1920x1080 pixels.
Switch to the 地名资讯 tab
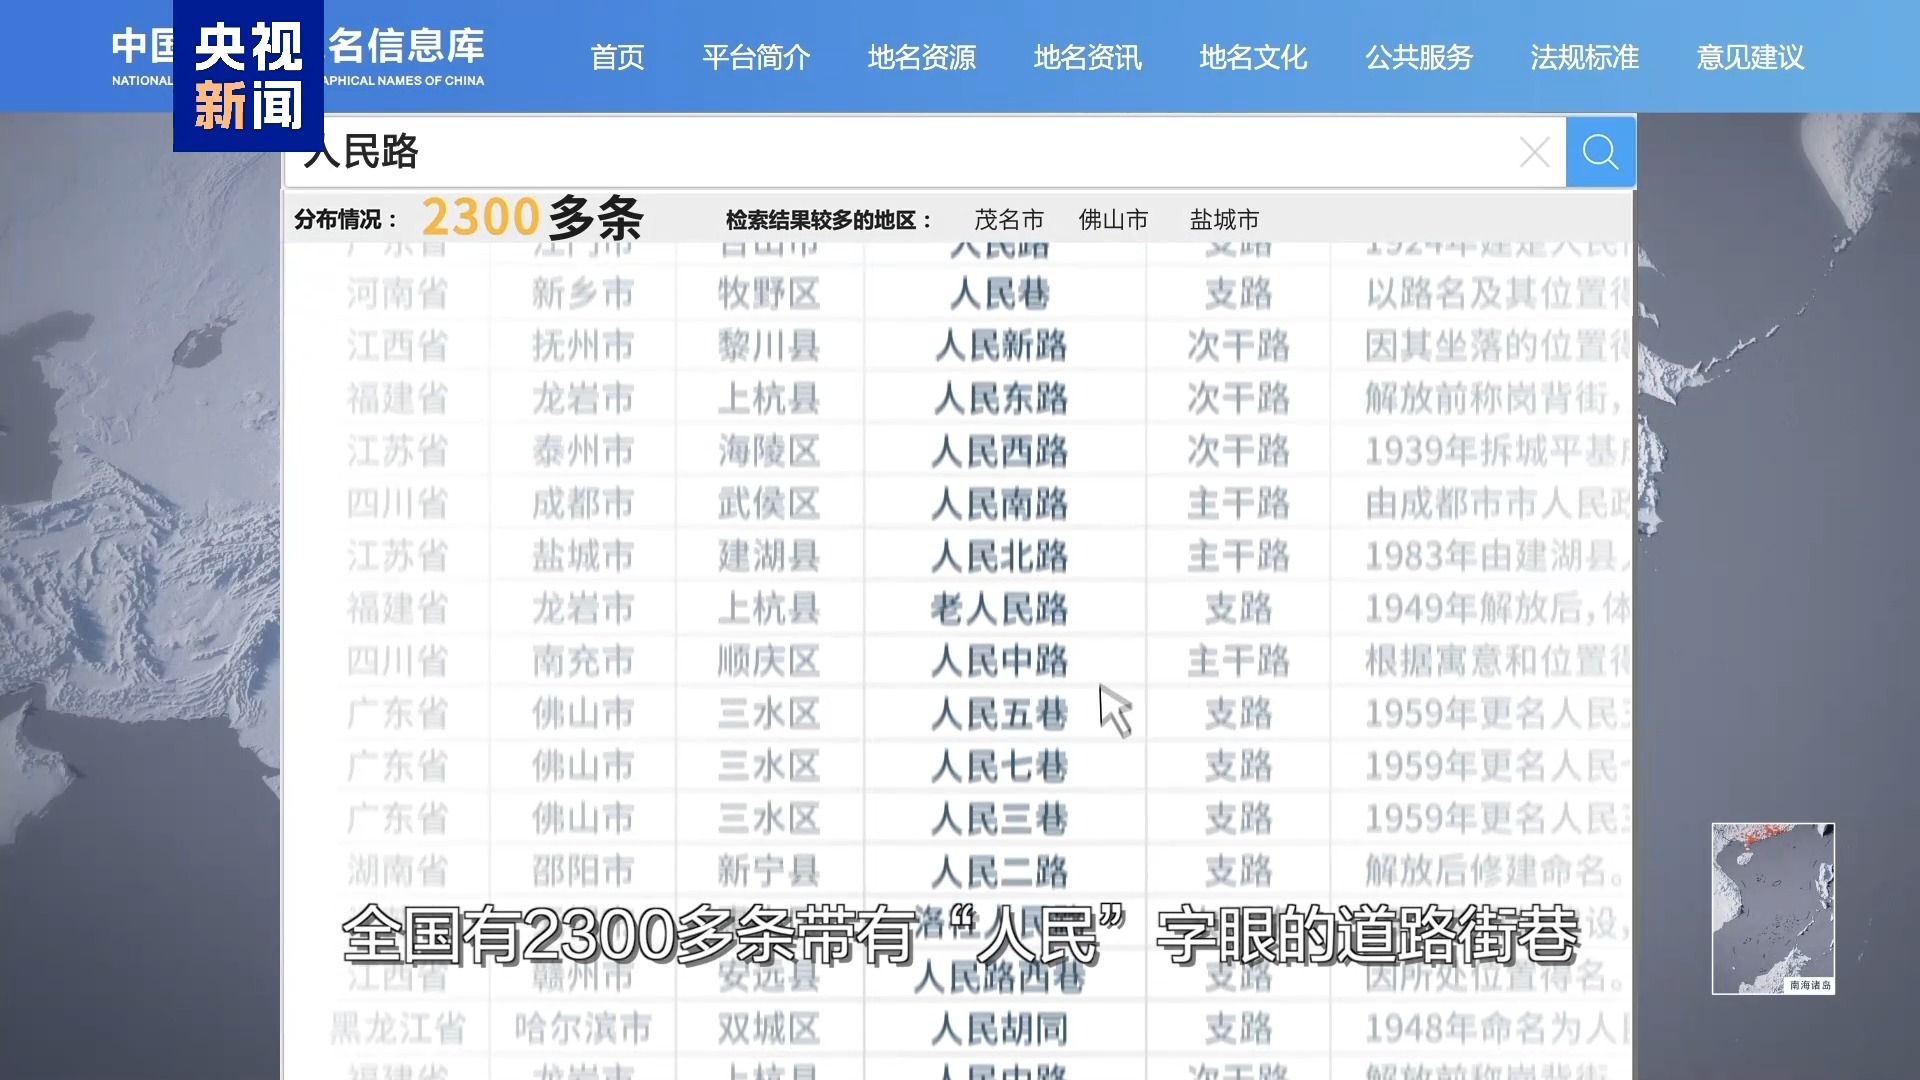point(1086,59)
